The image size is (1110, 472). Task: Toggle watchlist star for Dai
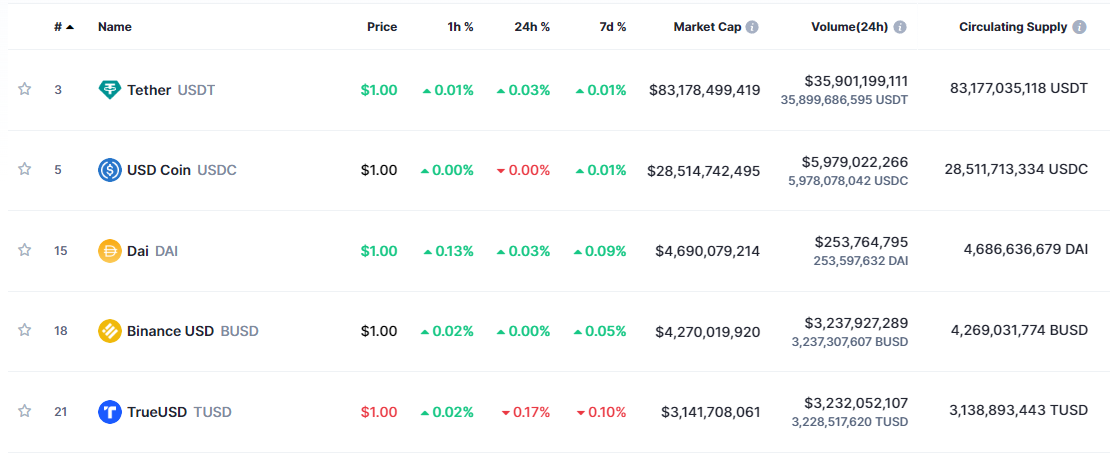(25, 250)
